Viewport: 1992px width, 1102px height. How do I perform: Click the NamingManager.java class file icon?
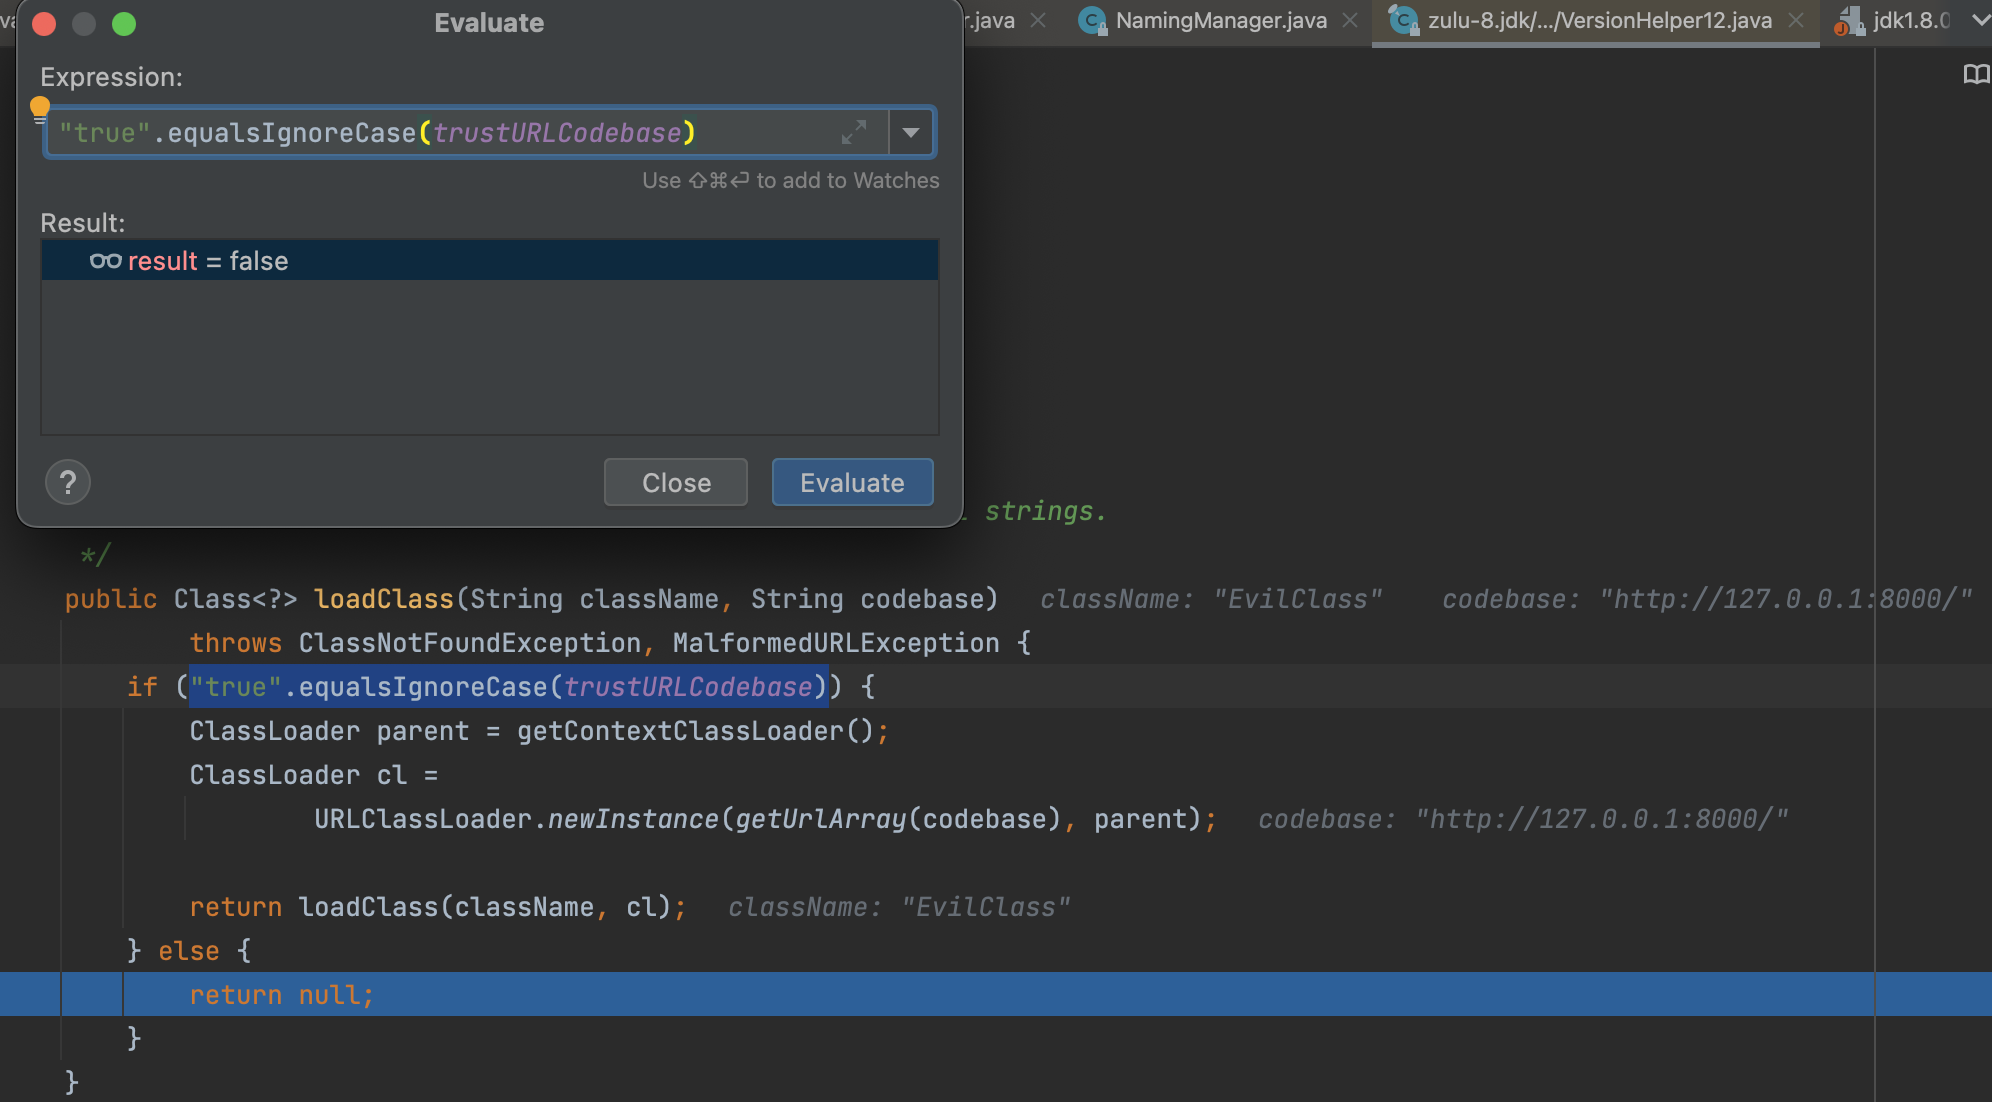tap(1093, 20)
